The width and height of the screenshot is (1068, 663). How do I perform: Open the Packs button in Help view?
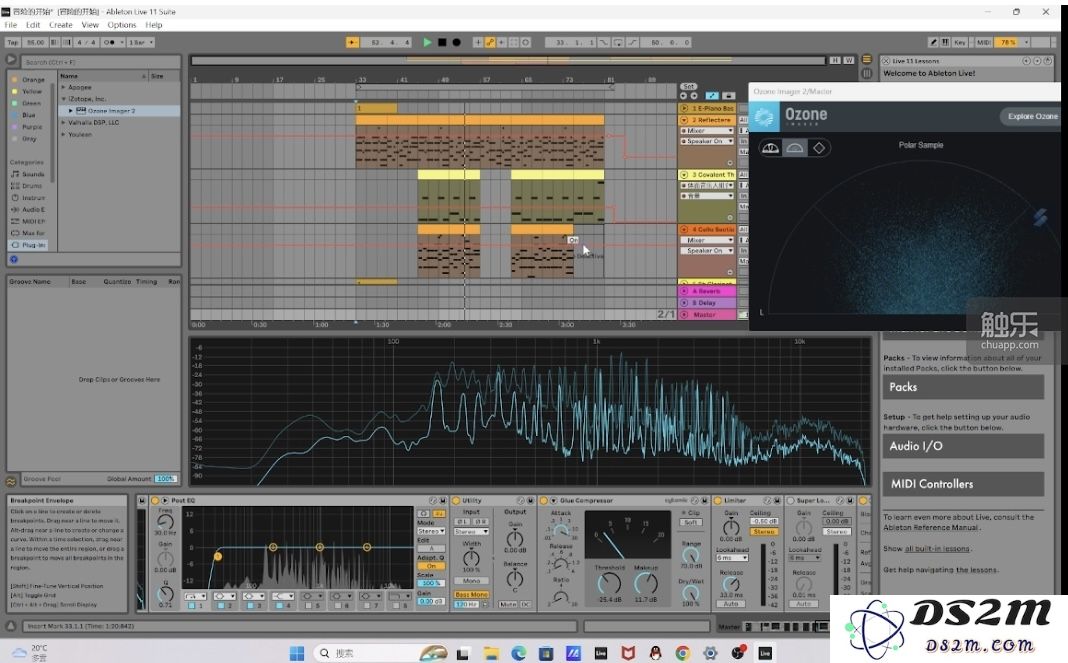pyautogui.click(x=962, y=387)
